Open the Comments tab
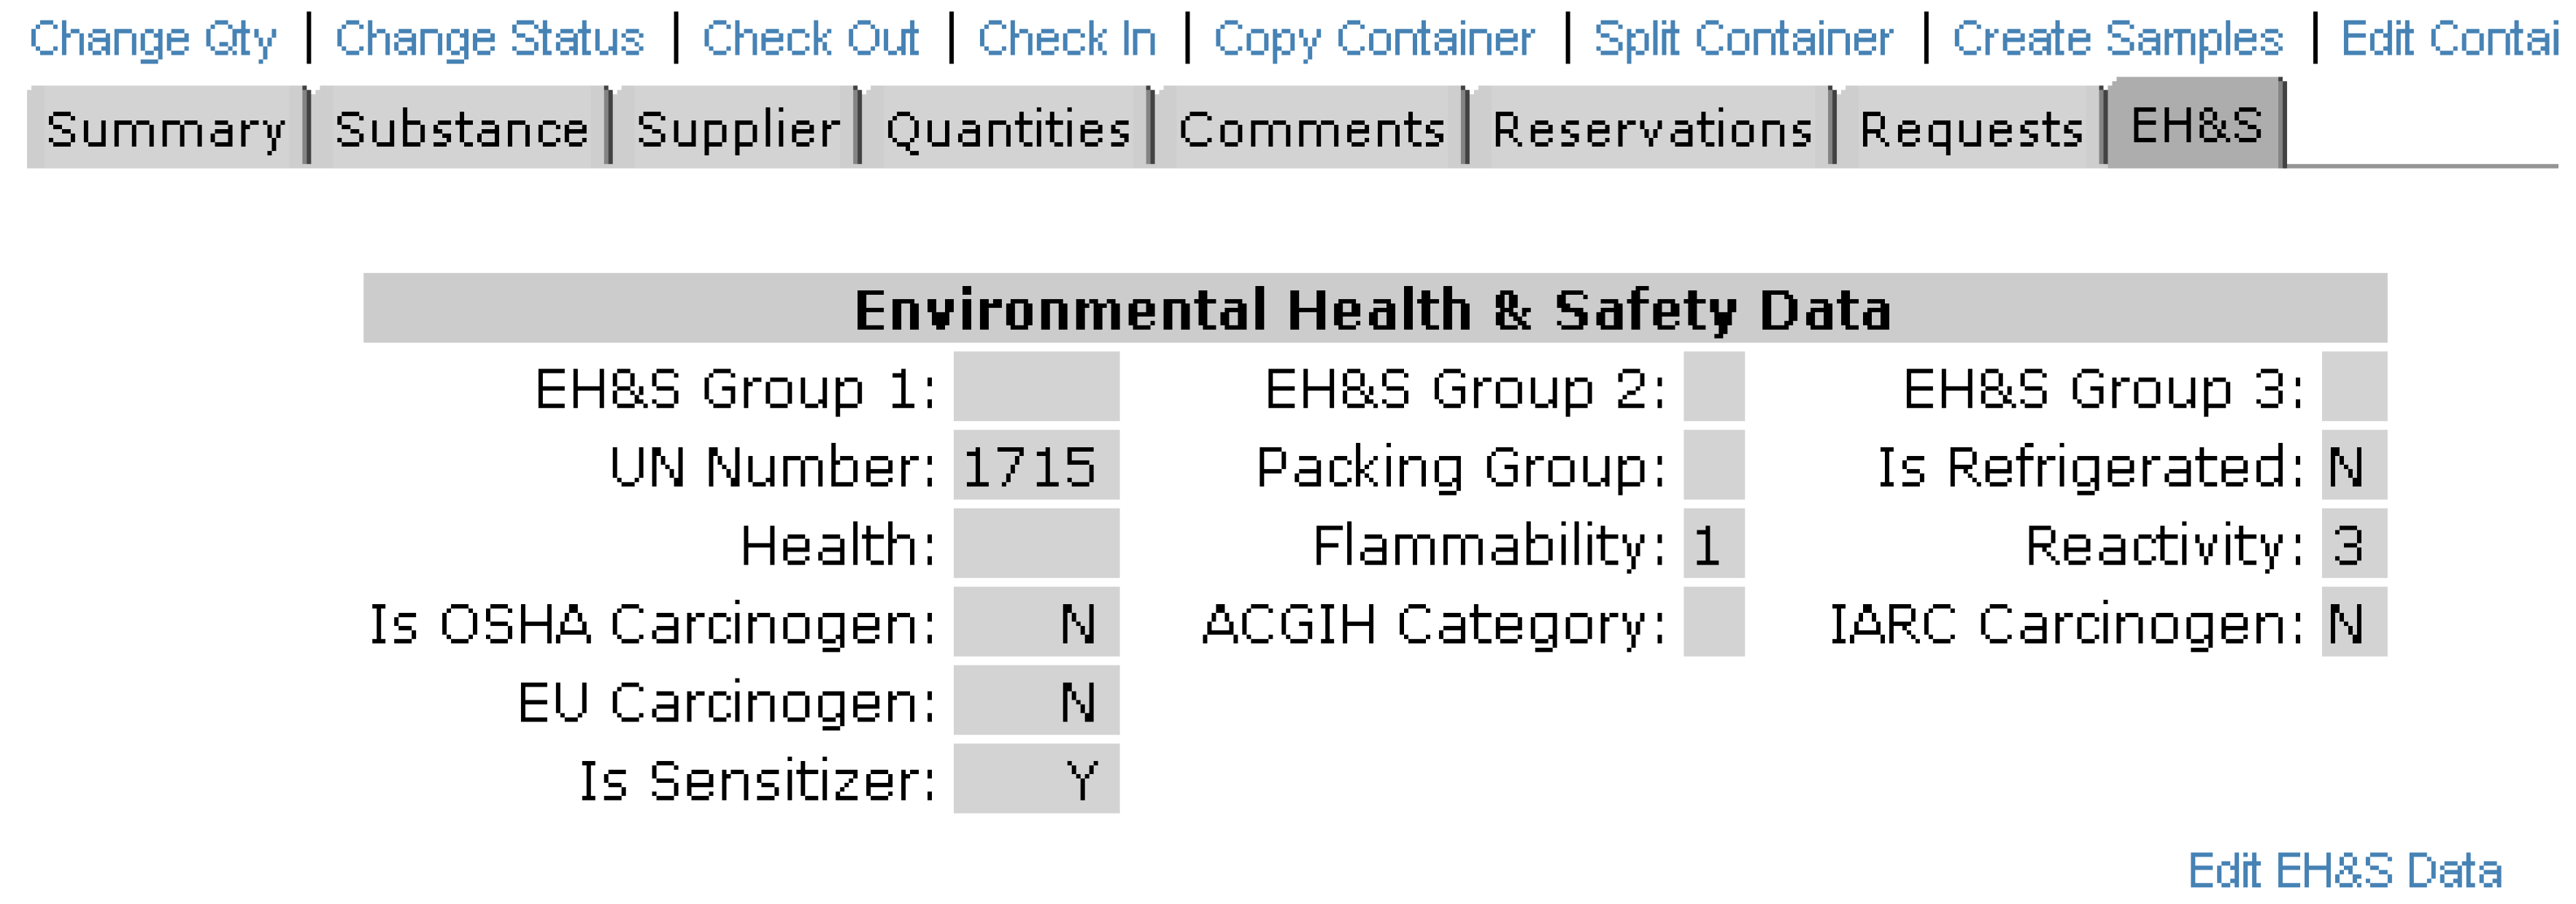The image size is (2576, 904). [1312, 129]
